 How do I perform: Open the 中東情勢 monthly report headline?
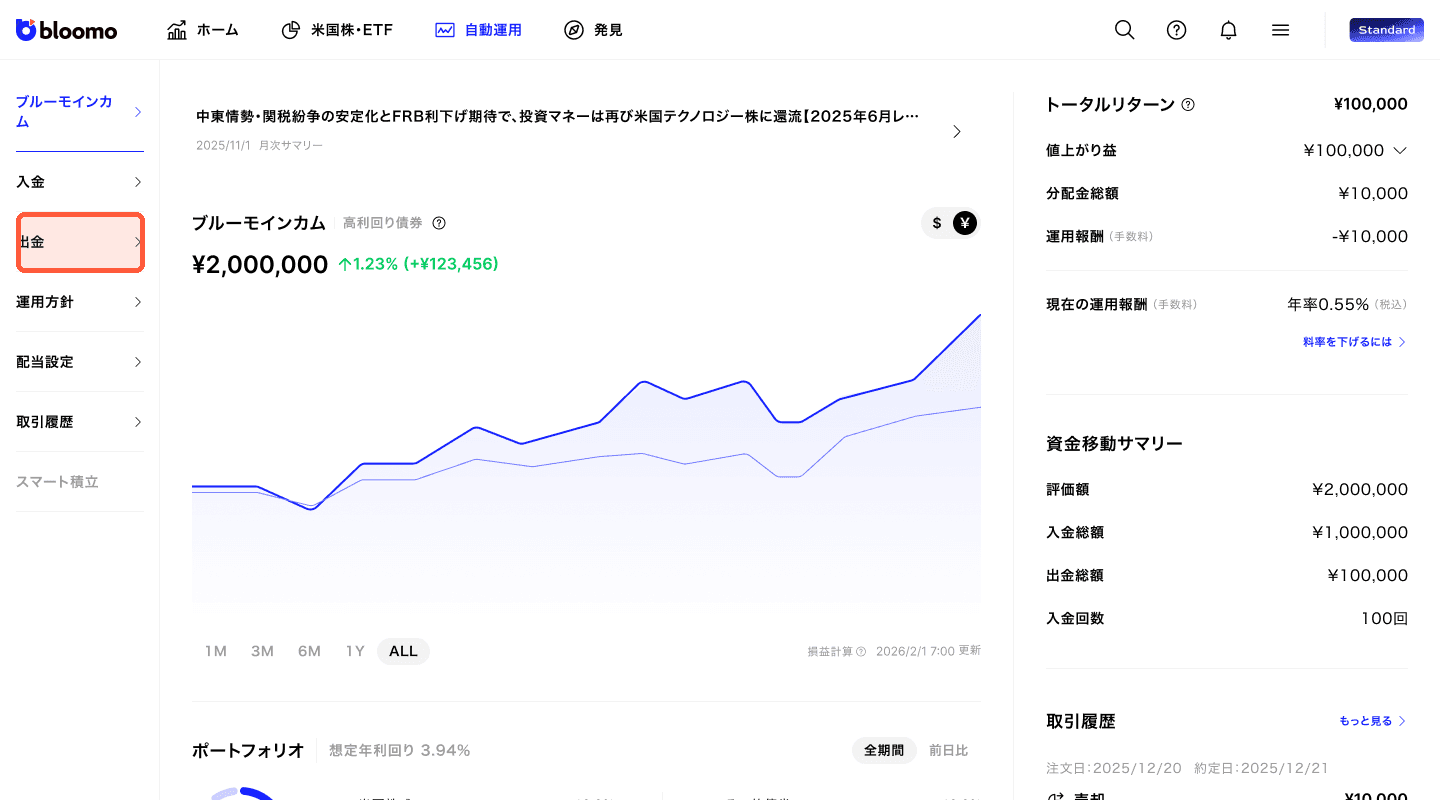pyautogui.click(x=558, y=116)
